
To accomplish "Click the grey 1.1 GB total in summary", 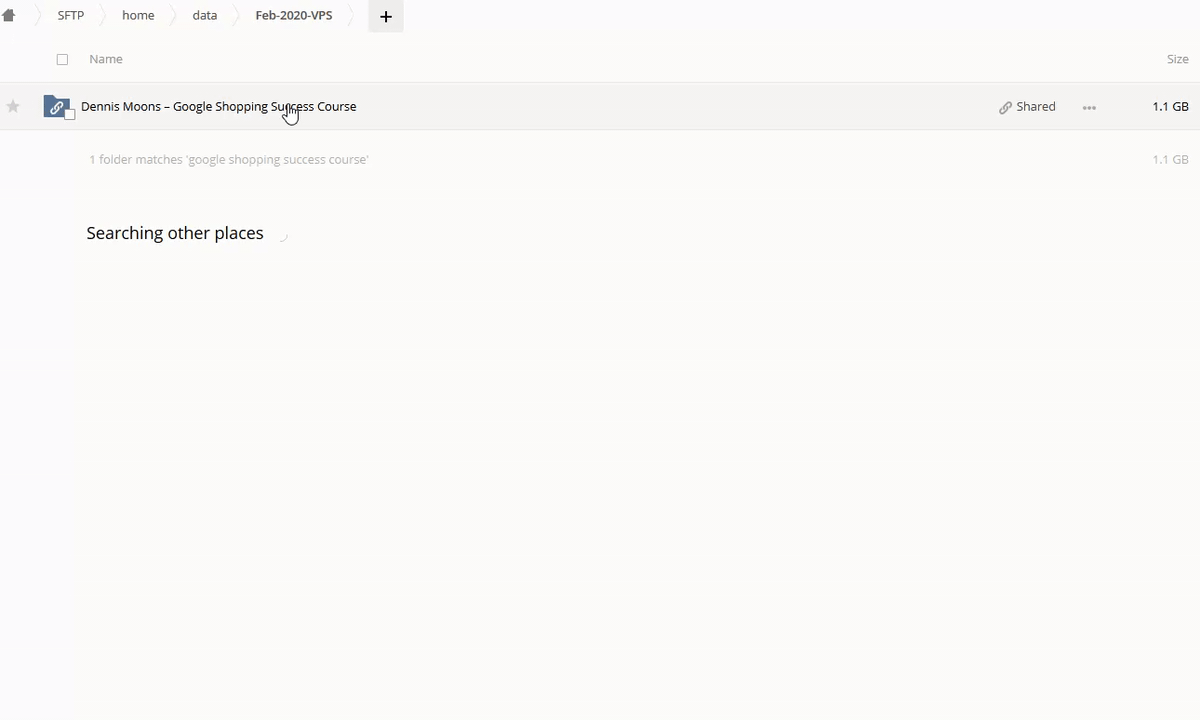I will tap(1170, 159).
